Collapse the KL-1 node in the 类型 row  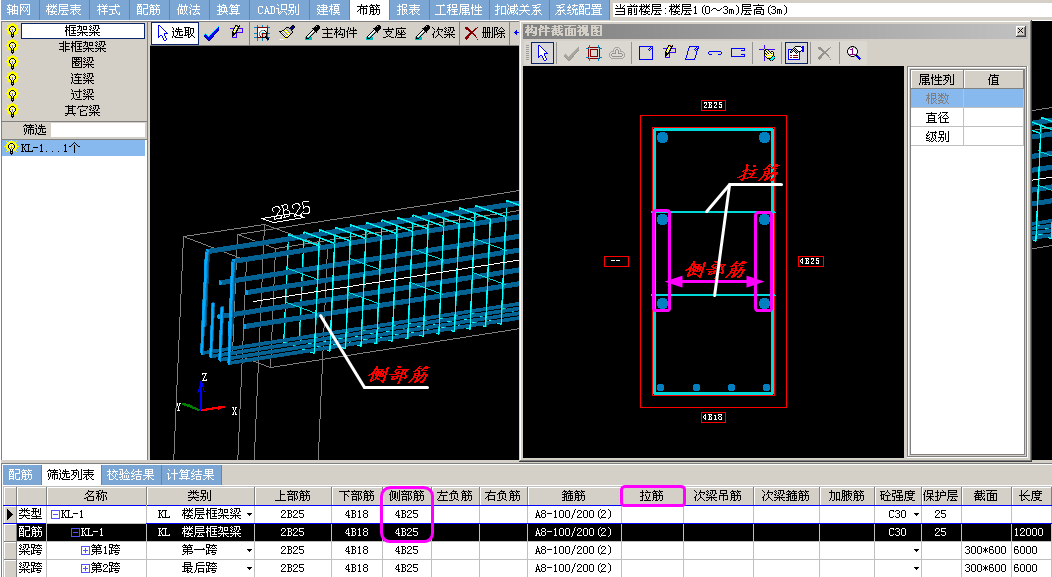tap(56, 515)
